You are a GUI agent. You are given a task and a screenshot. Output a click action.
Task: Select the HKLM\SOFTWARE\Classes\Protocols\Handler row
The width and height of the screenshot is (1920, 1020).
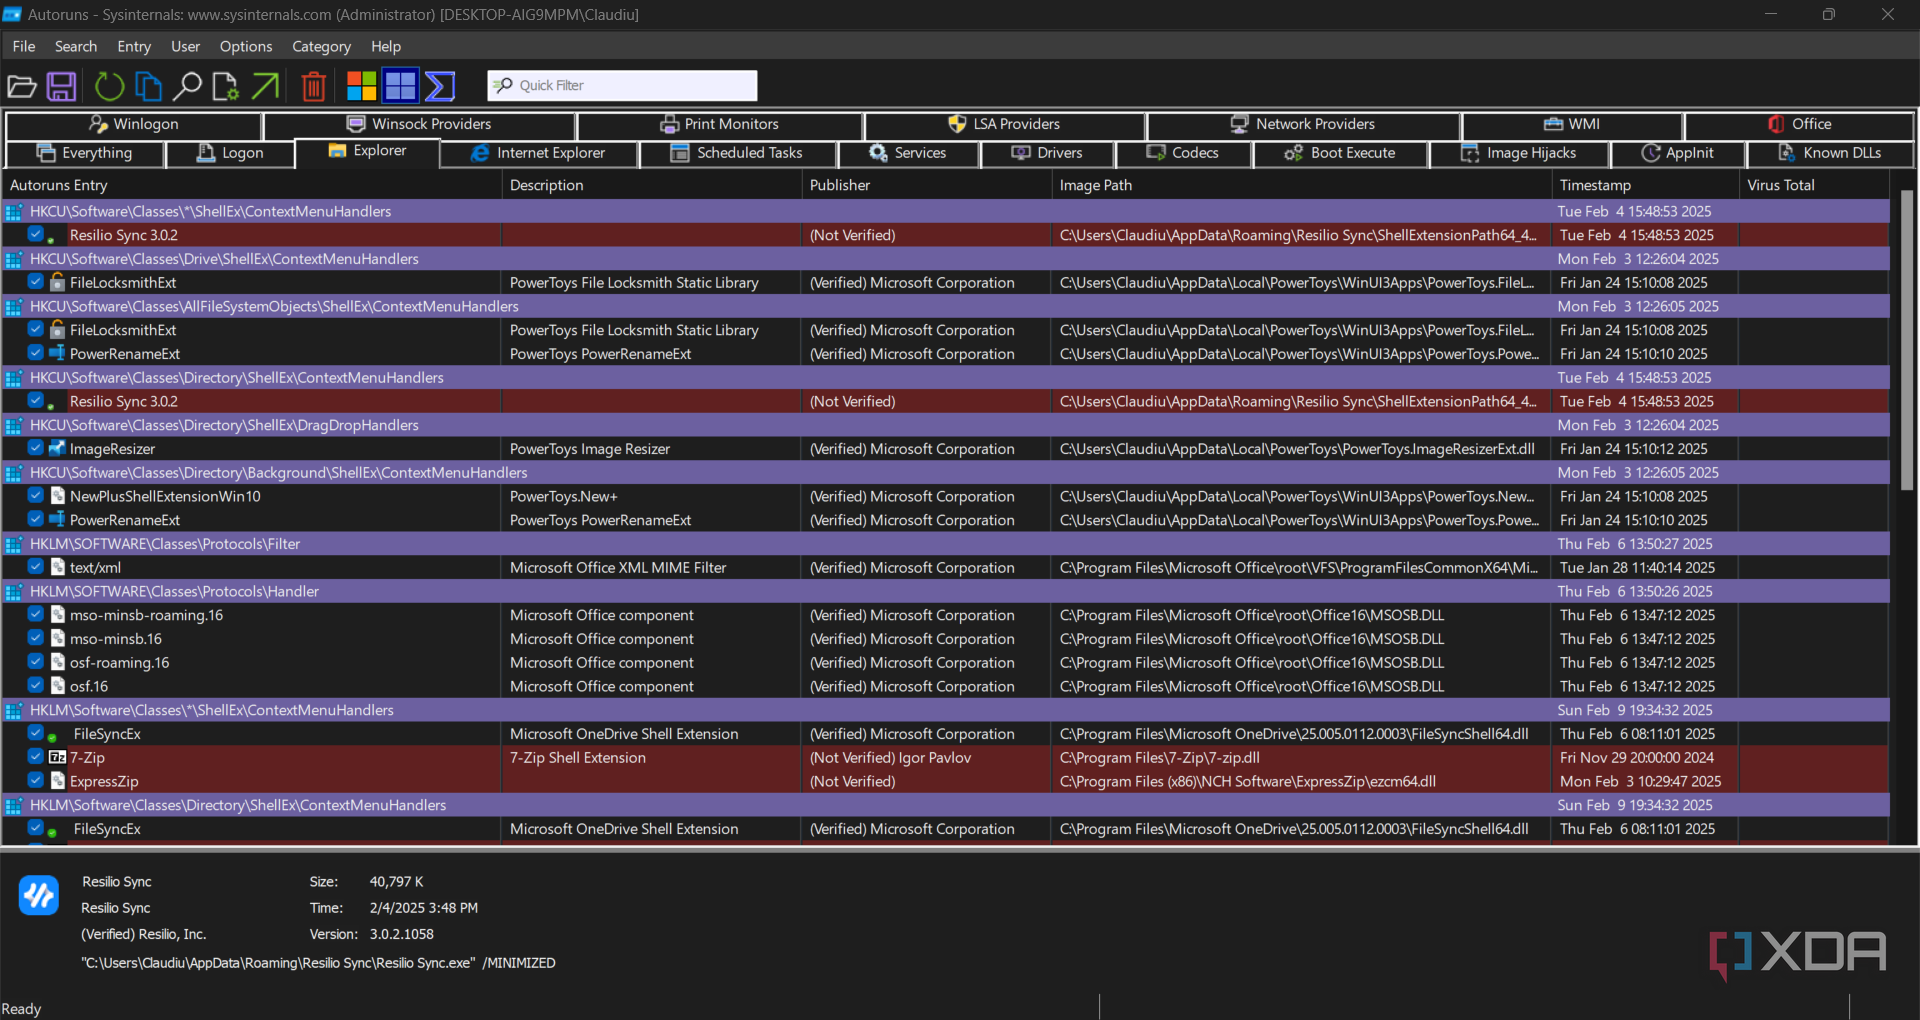coord(946,591)
